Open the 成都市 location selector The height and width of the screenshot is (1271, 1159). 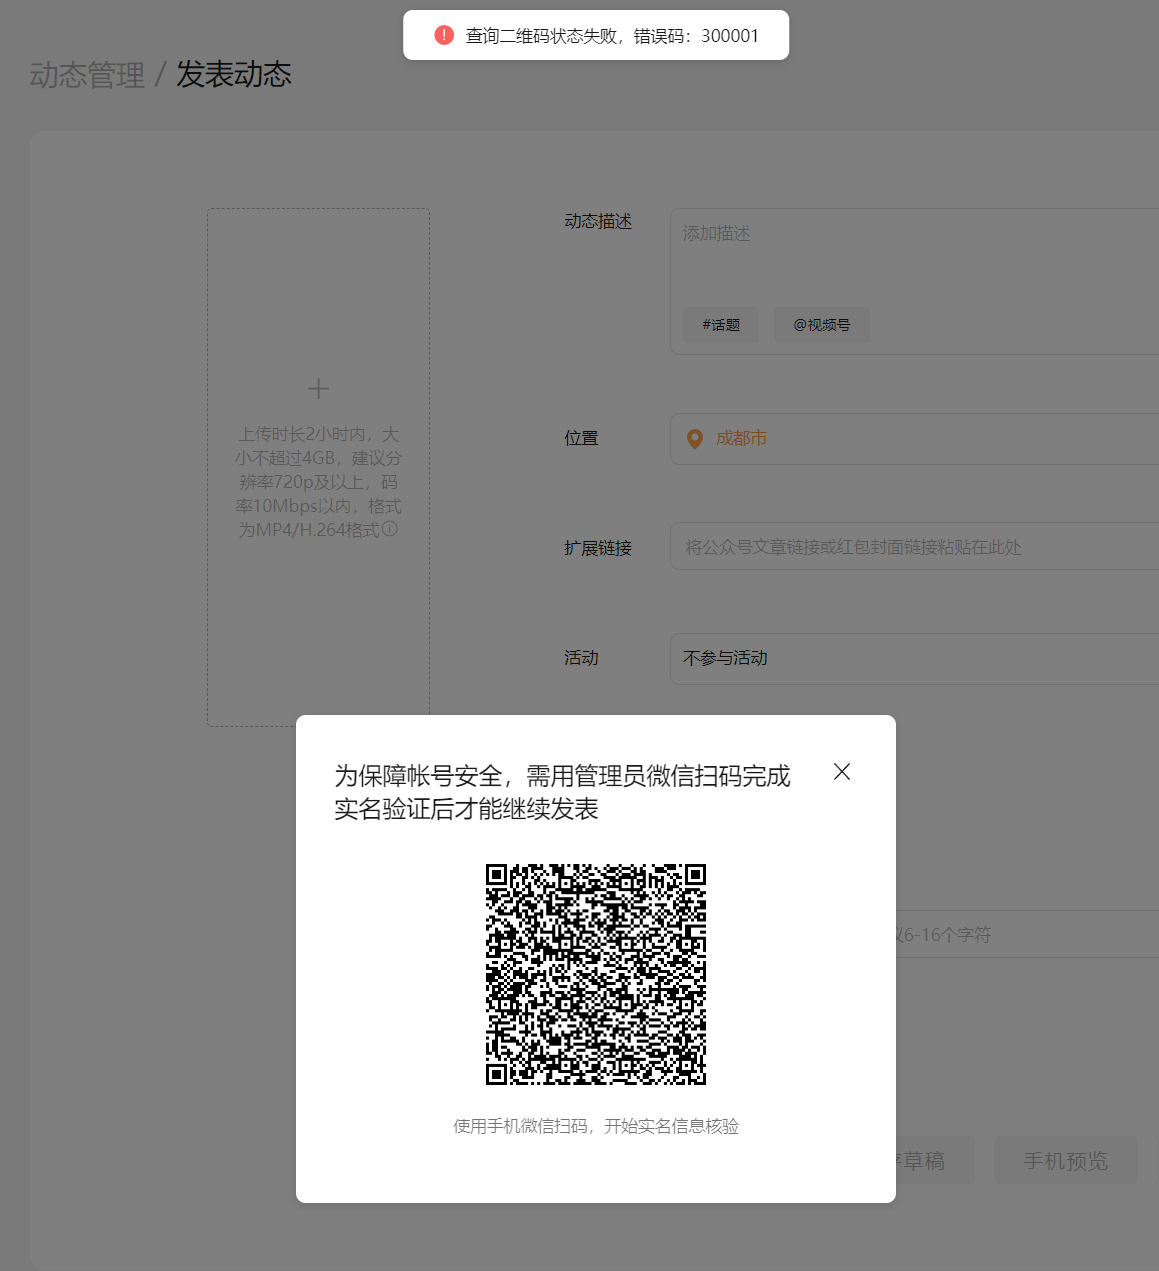coord(914,439)
